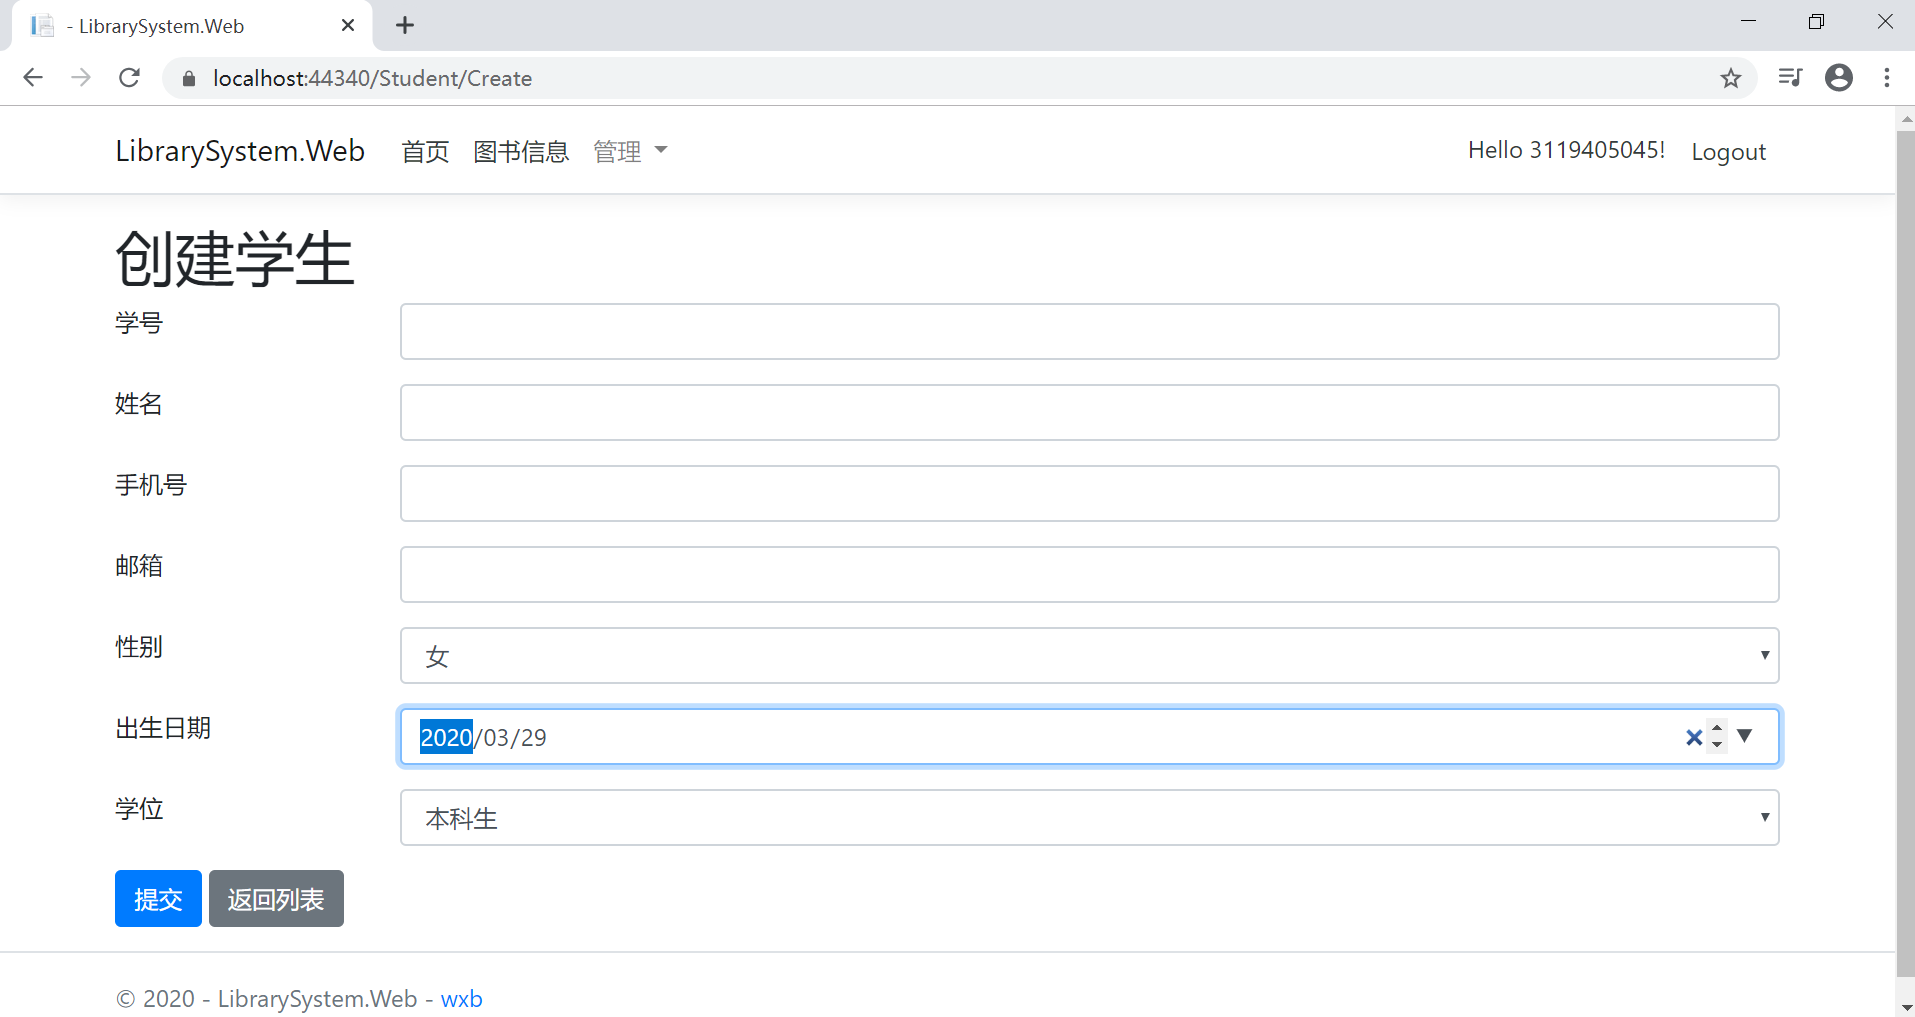This screenshot has width=1915, height=1017.
Task: Click the Hello 3119405045! account link
Action: pyautogui.click(x=1567, y=150)
